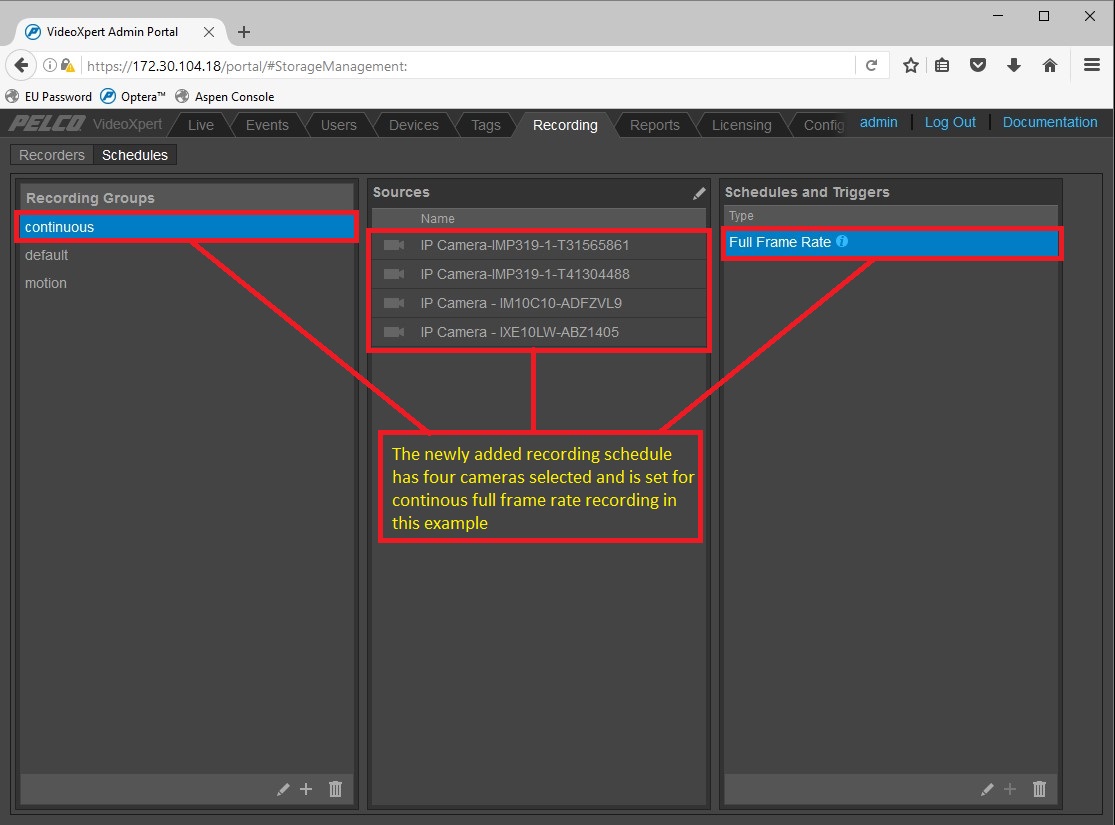1115x825 pixels.
Task: Select the motion recording group
Action: click(46, 283)
